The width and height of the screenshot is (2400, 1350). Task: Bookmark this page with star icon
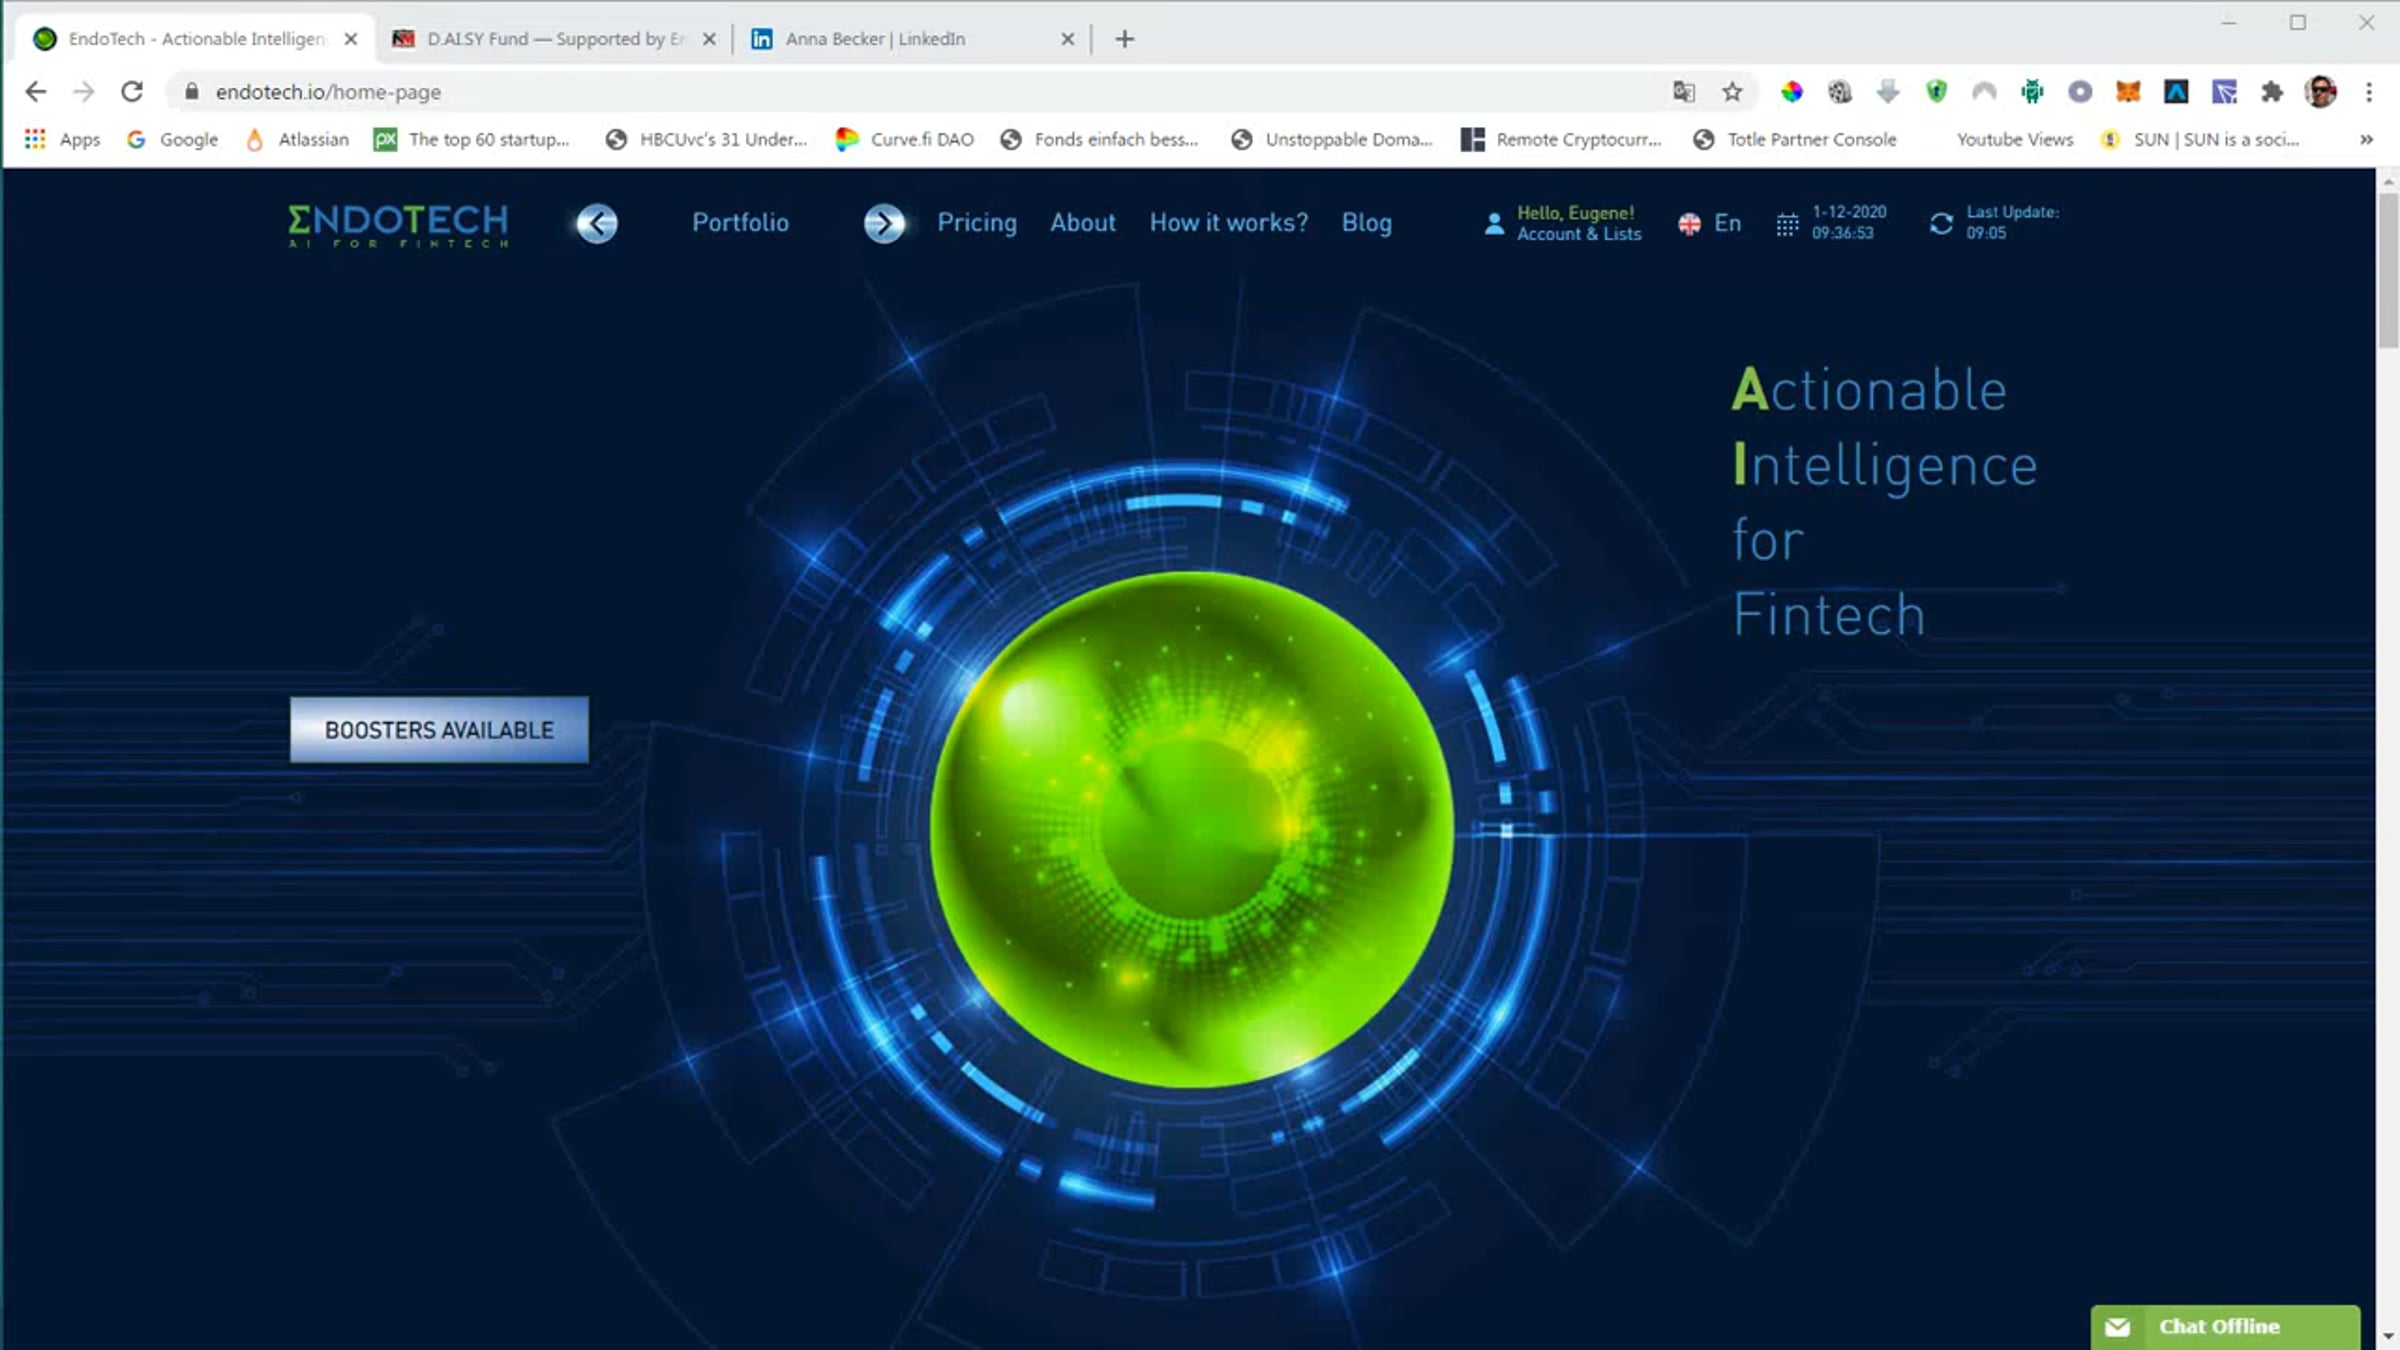(1732, 92)
